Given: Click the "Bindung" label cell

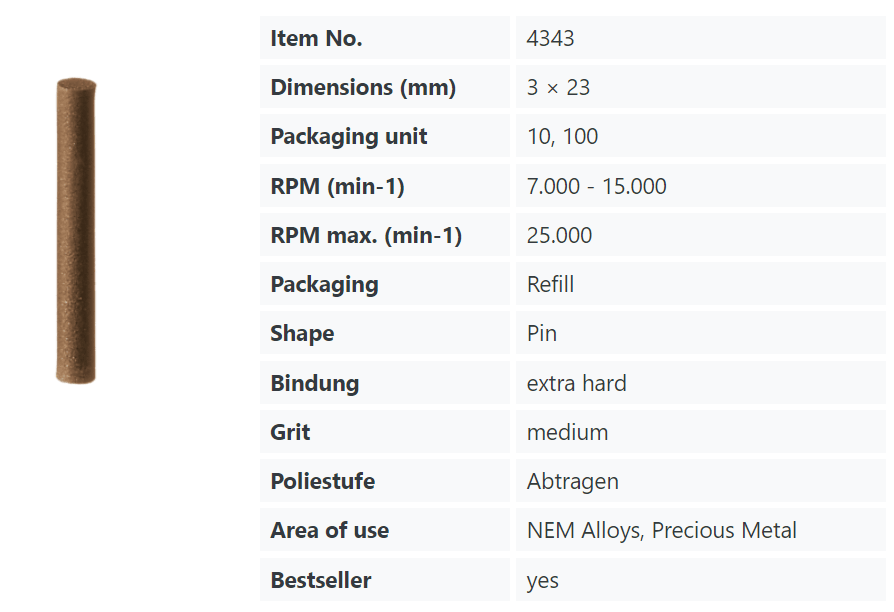Looking at the screenshot, I should tap(314, 383).
